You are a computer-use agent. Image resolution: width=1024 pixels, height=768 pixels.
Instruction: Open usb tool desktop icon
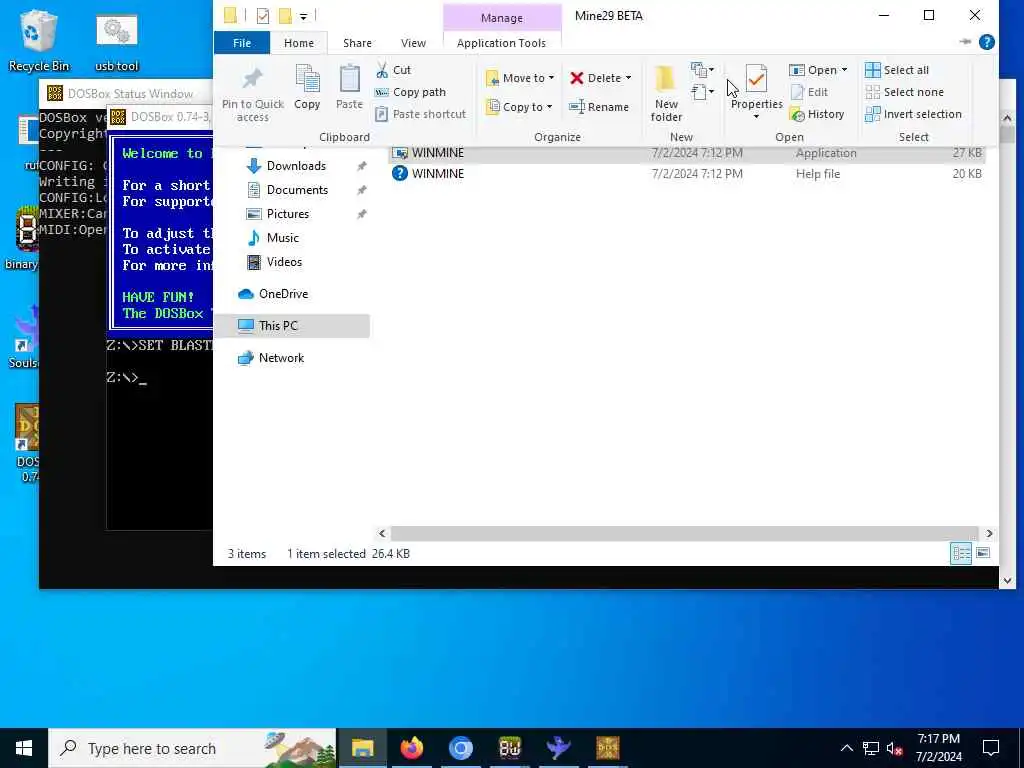pos(117,42)
